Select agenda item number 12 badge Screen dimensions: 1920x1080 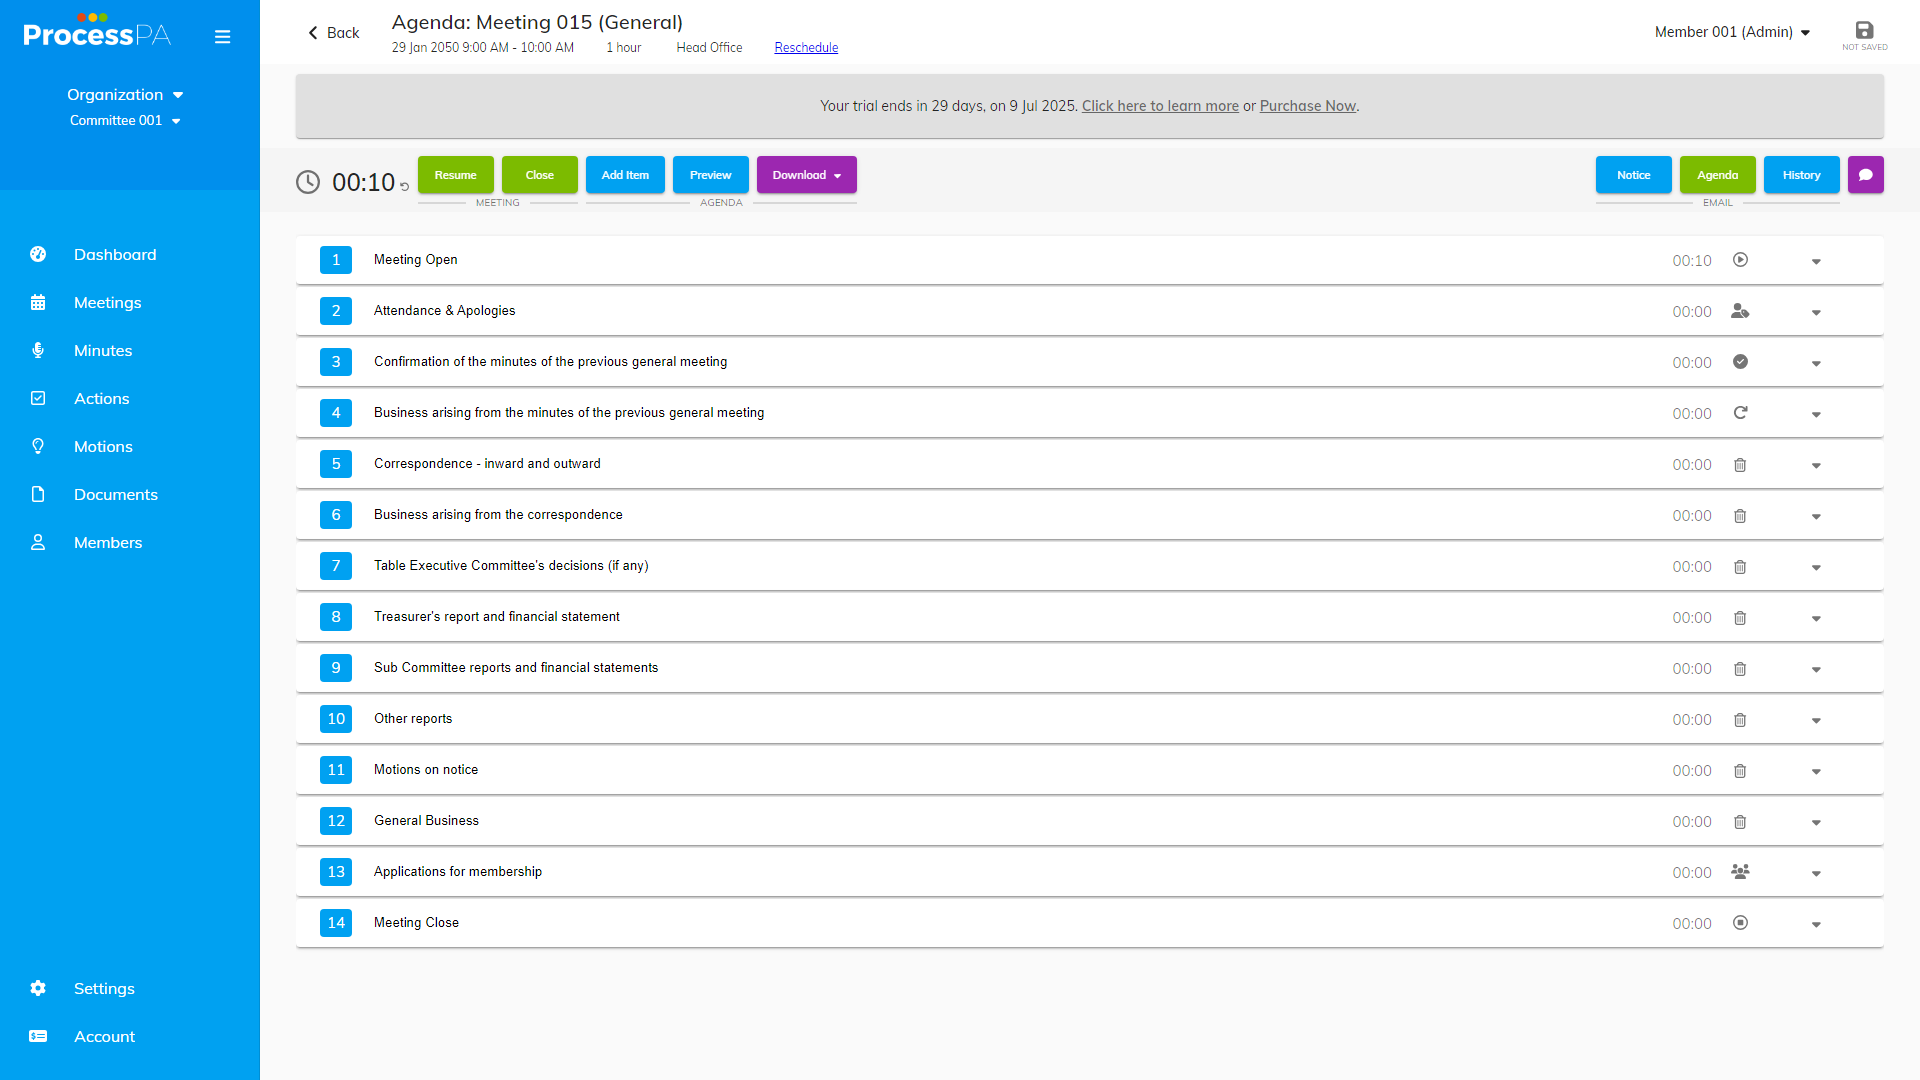(336, 821)
